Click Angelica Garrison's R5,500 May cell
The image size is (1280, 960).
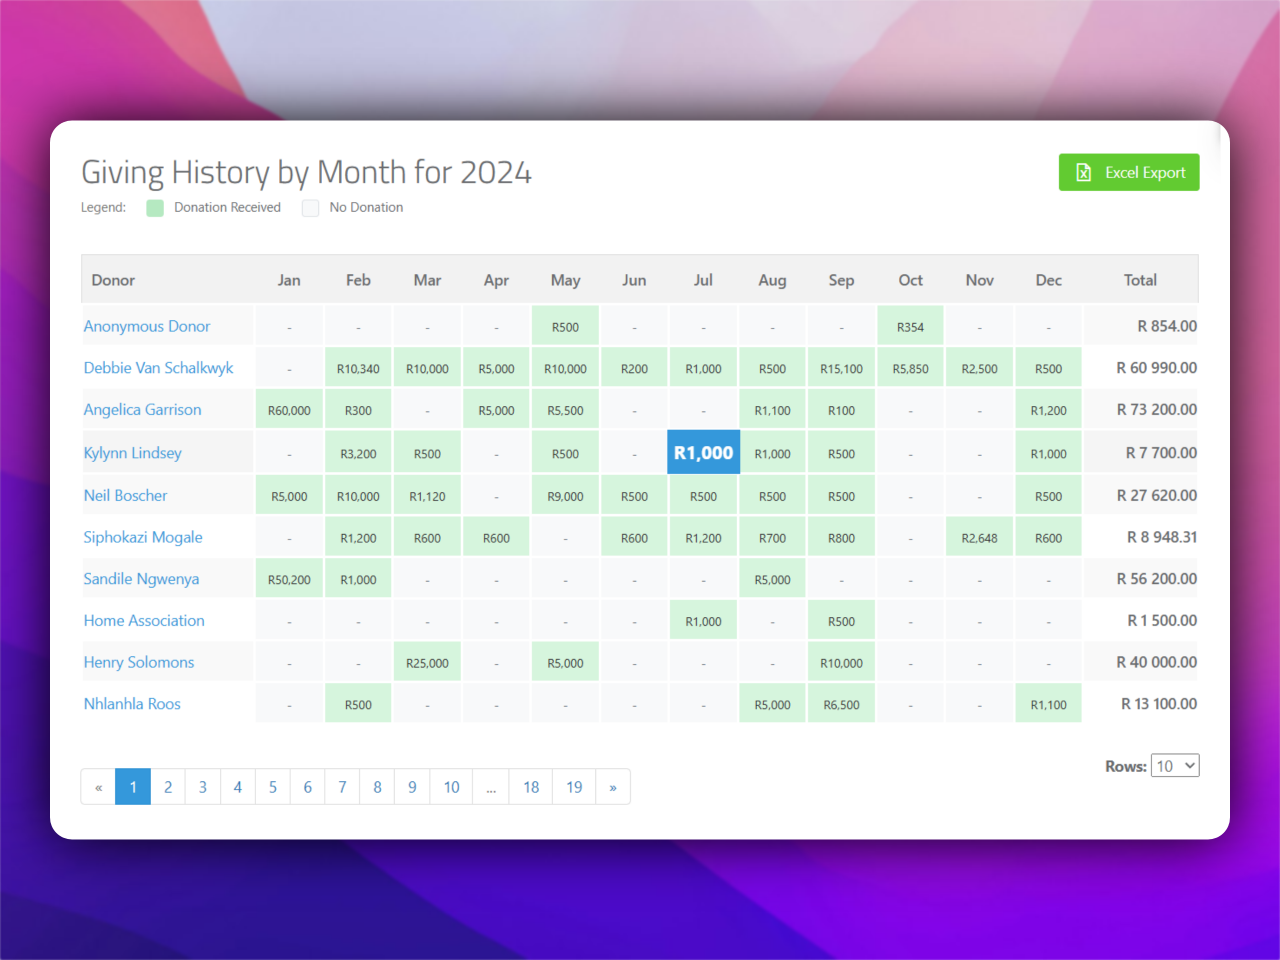click(x=565, y=411)
